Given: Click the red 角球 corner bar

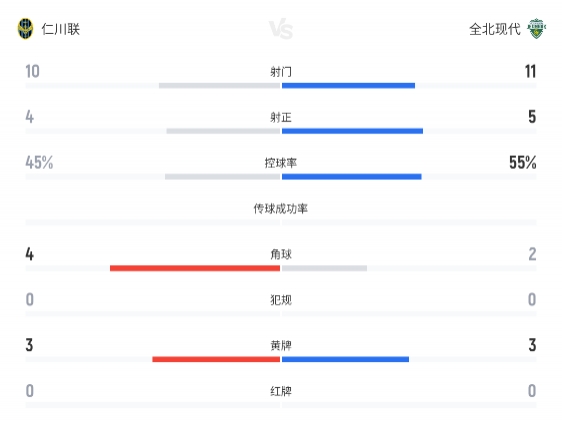Looking at the screenshot, I should click(195, 268).
